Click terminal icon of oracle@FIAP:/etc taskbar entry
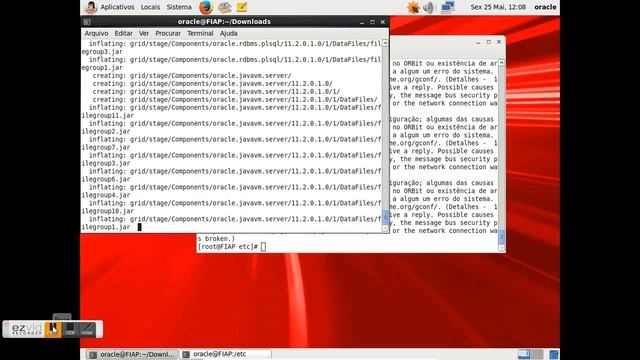 click(186, 354)
